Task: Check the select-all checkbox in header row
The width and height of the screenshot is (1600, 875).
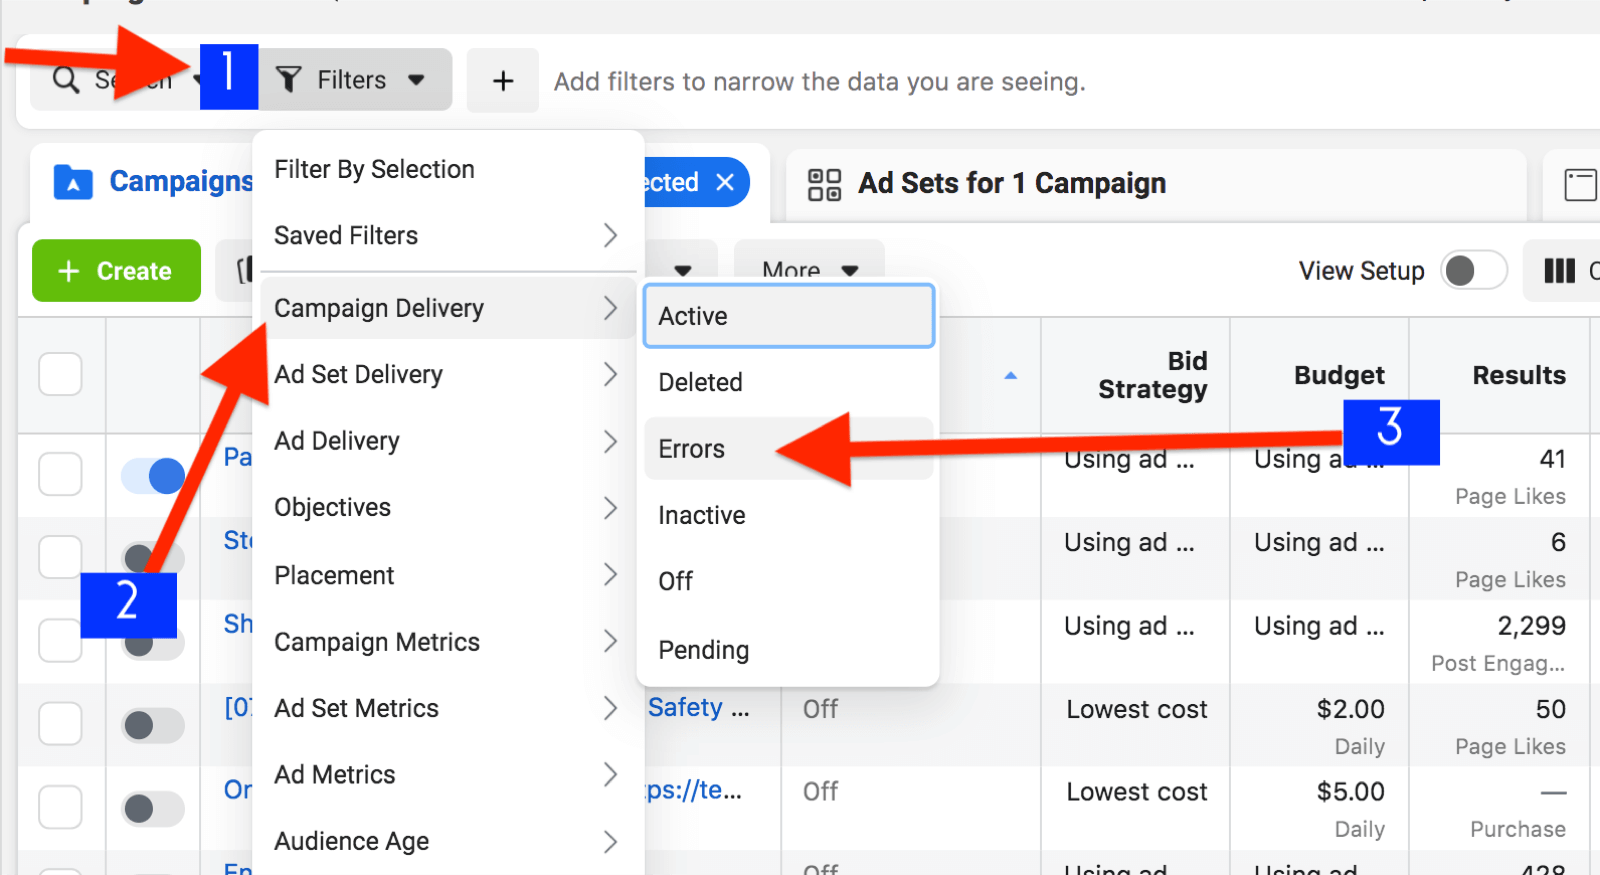Action: point(60,375)
